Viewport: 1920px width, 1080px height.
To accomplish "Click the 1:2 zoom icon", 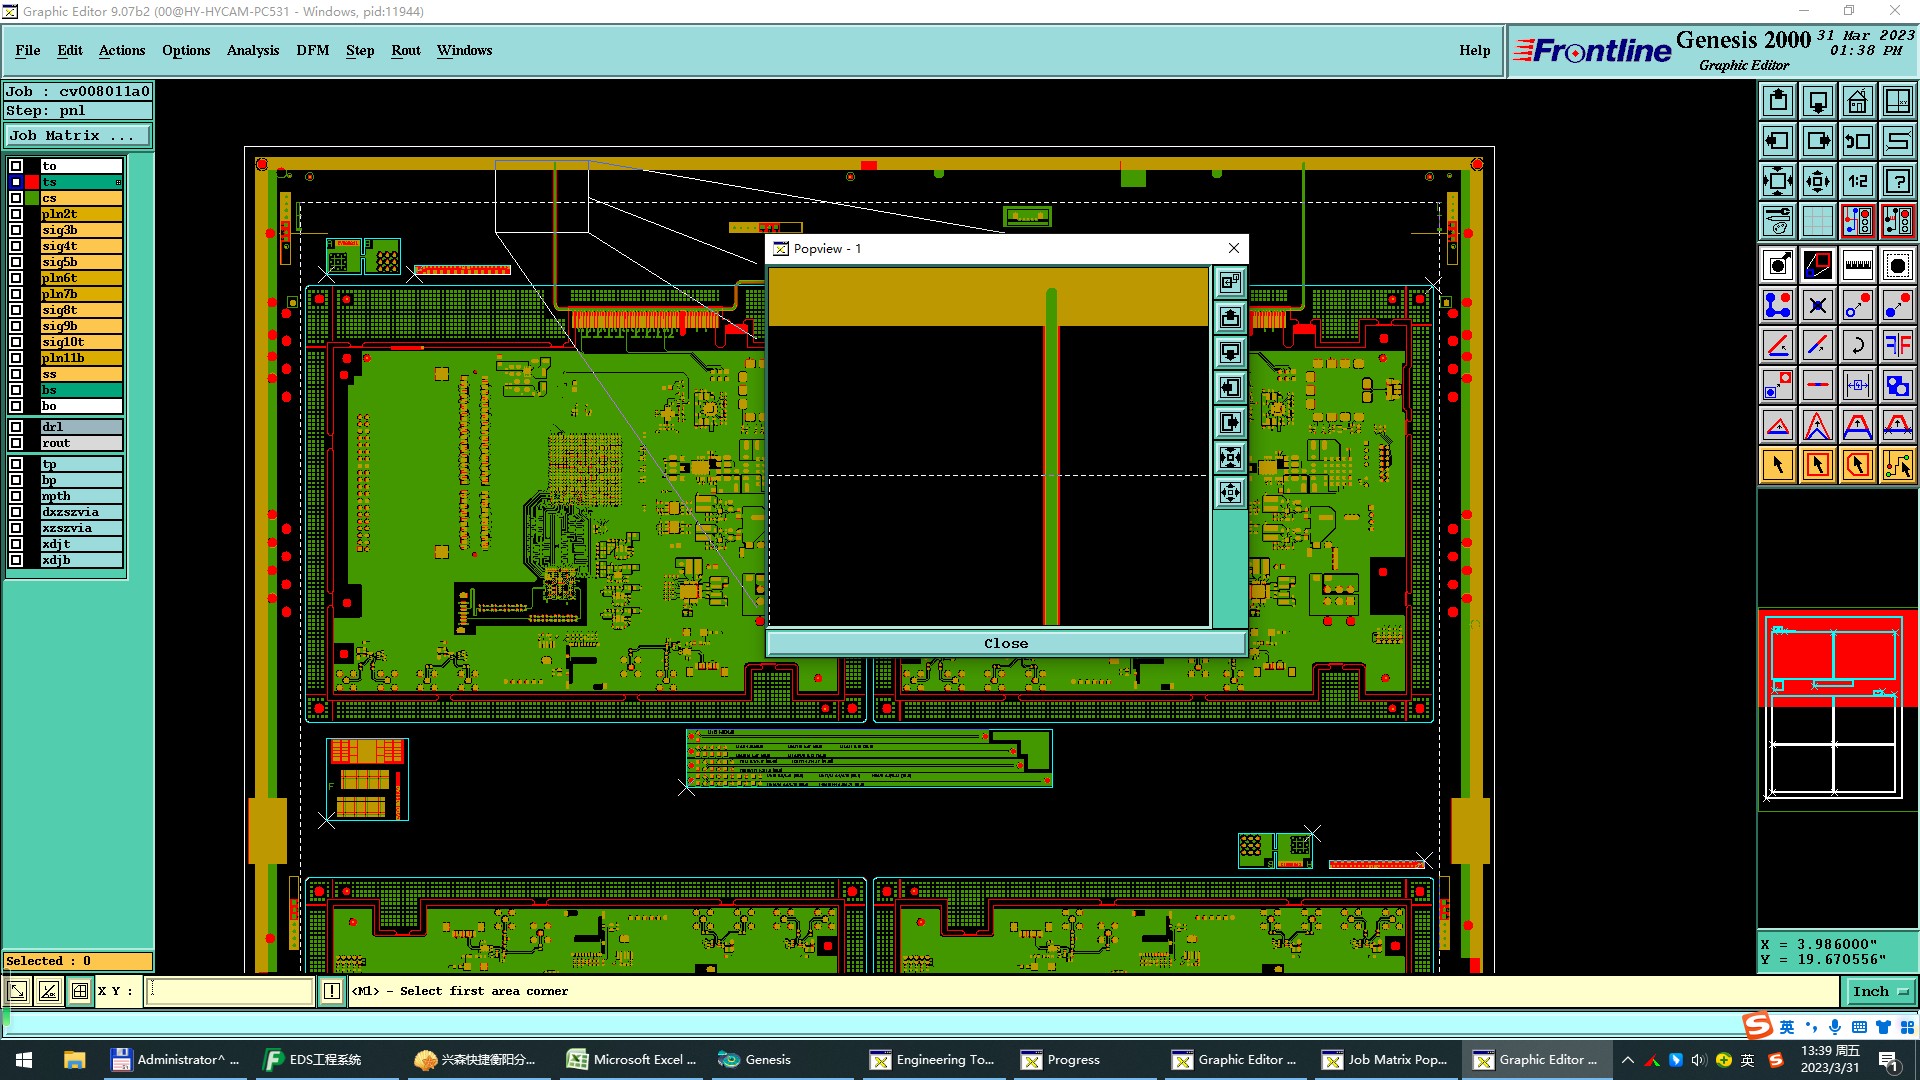I will (1857, 181).
